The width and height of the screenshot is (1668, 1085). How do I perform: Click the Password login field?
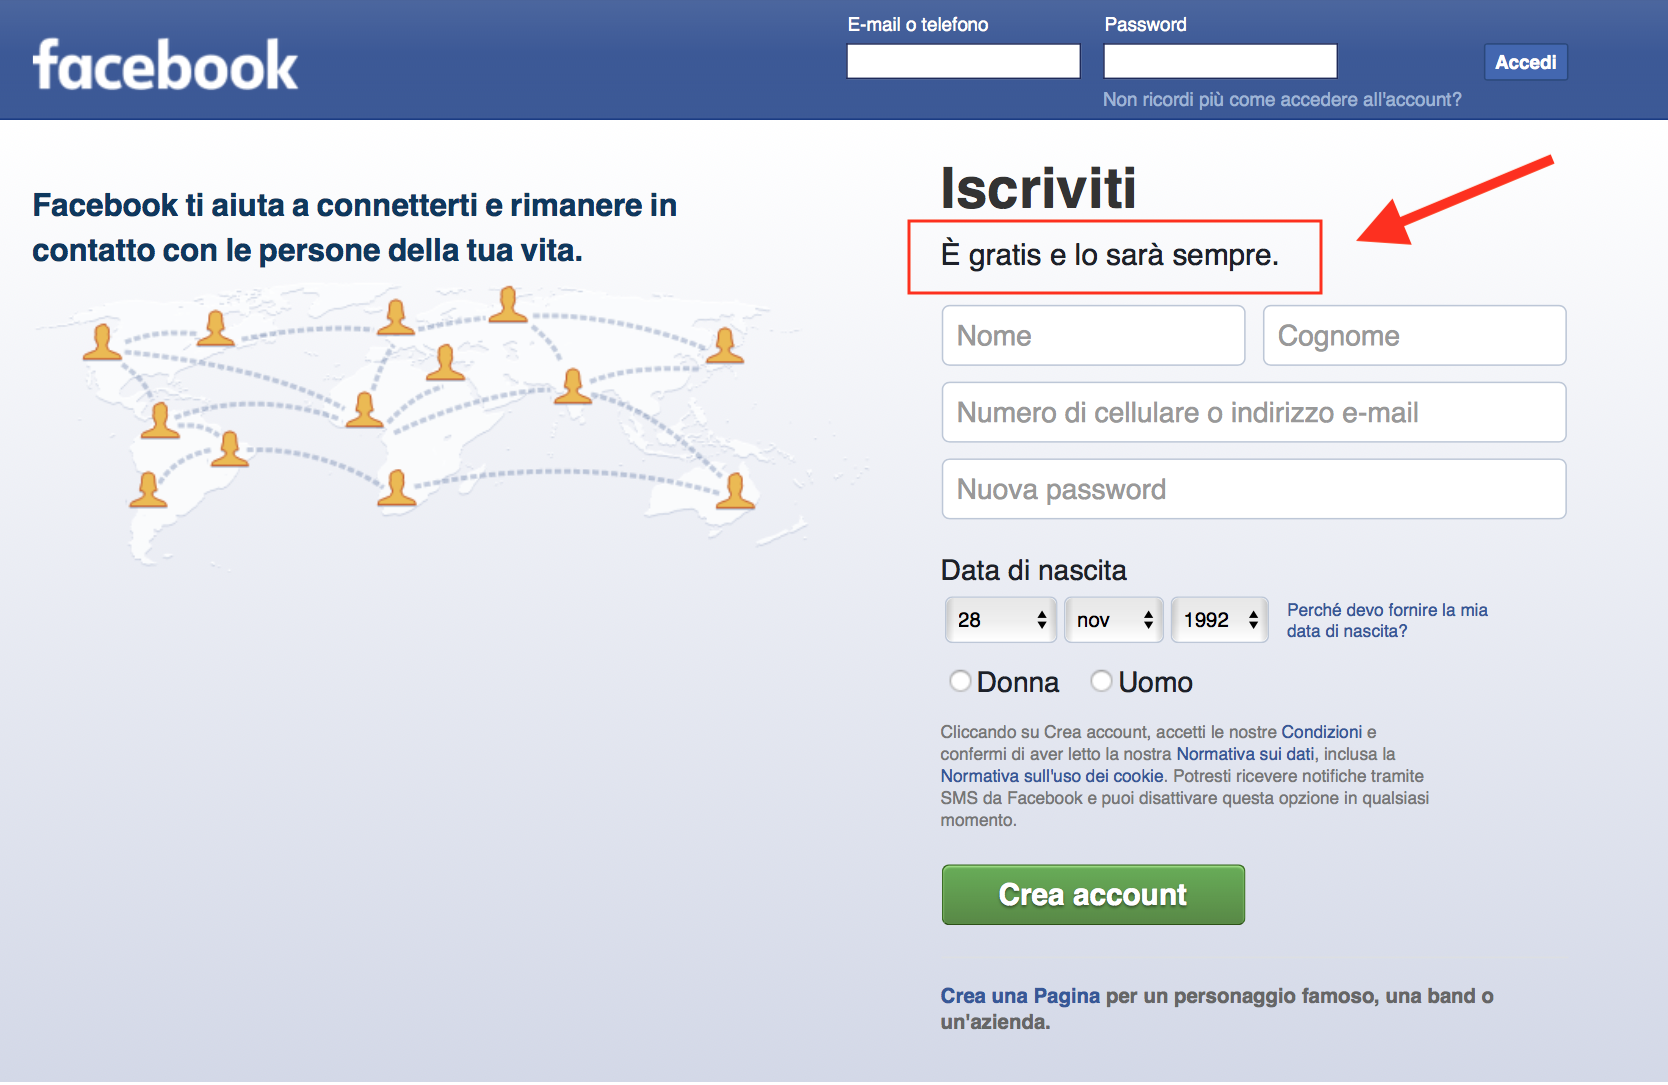point(1219,61)
